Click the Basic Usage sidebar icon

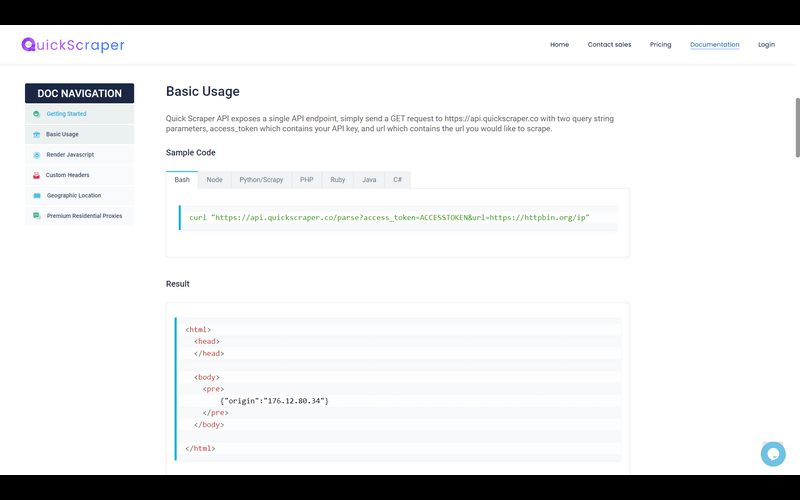coord(37,135)
